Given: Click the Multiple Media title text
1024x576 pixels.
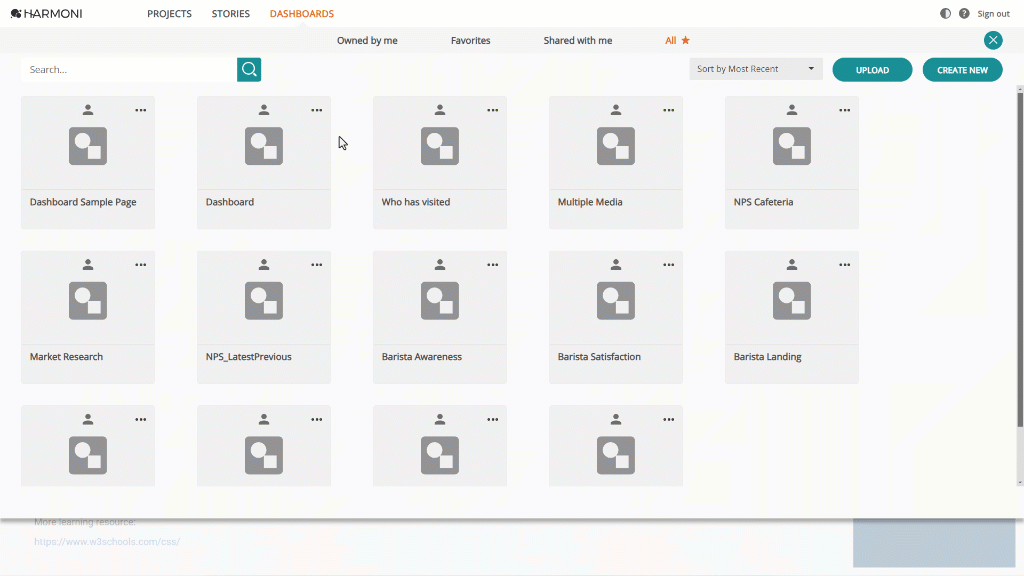Looking at the screenshot, I should pyautogui.click(x=590, y=202).
